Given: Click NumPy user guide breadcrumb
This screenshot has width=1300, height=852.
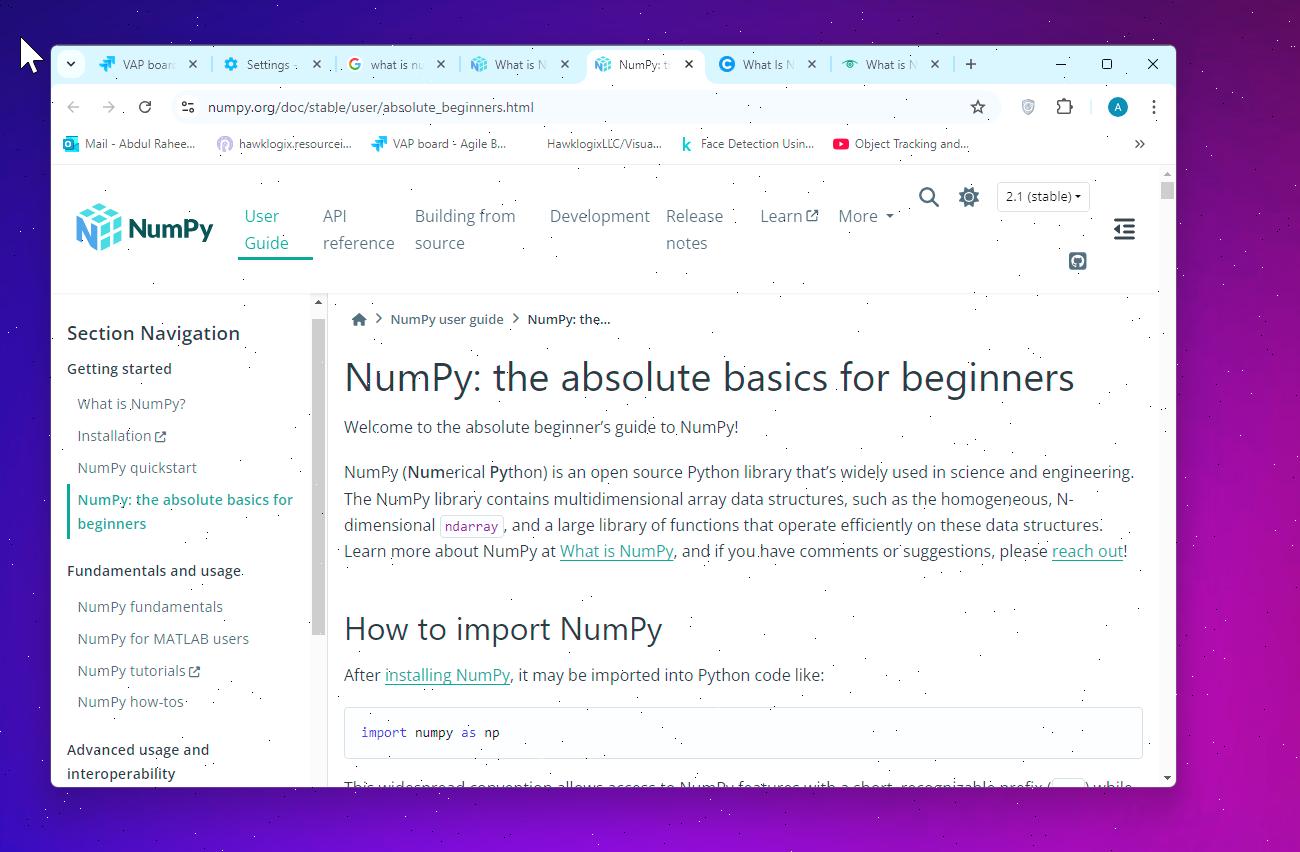Looking at the screenshot, I should click(x=447, y=319).
